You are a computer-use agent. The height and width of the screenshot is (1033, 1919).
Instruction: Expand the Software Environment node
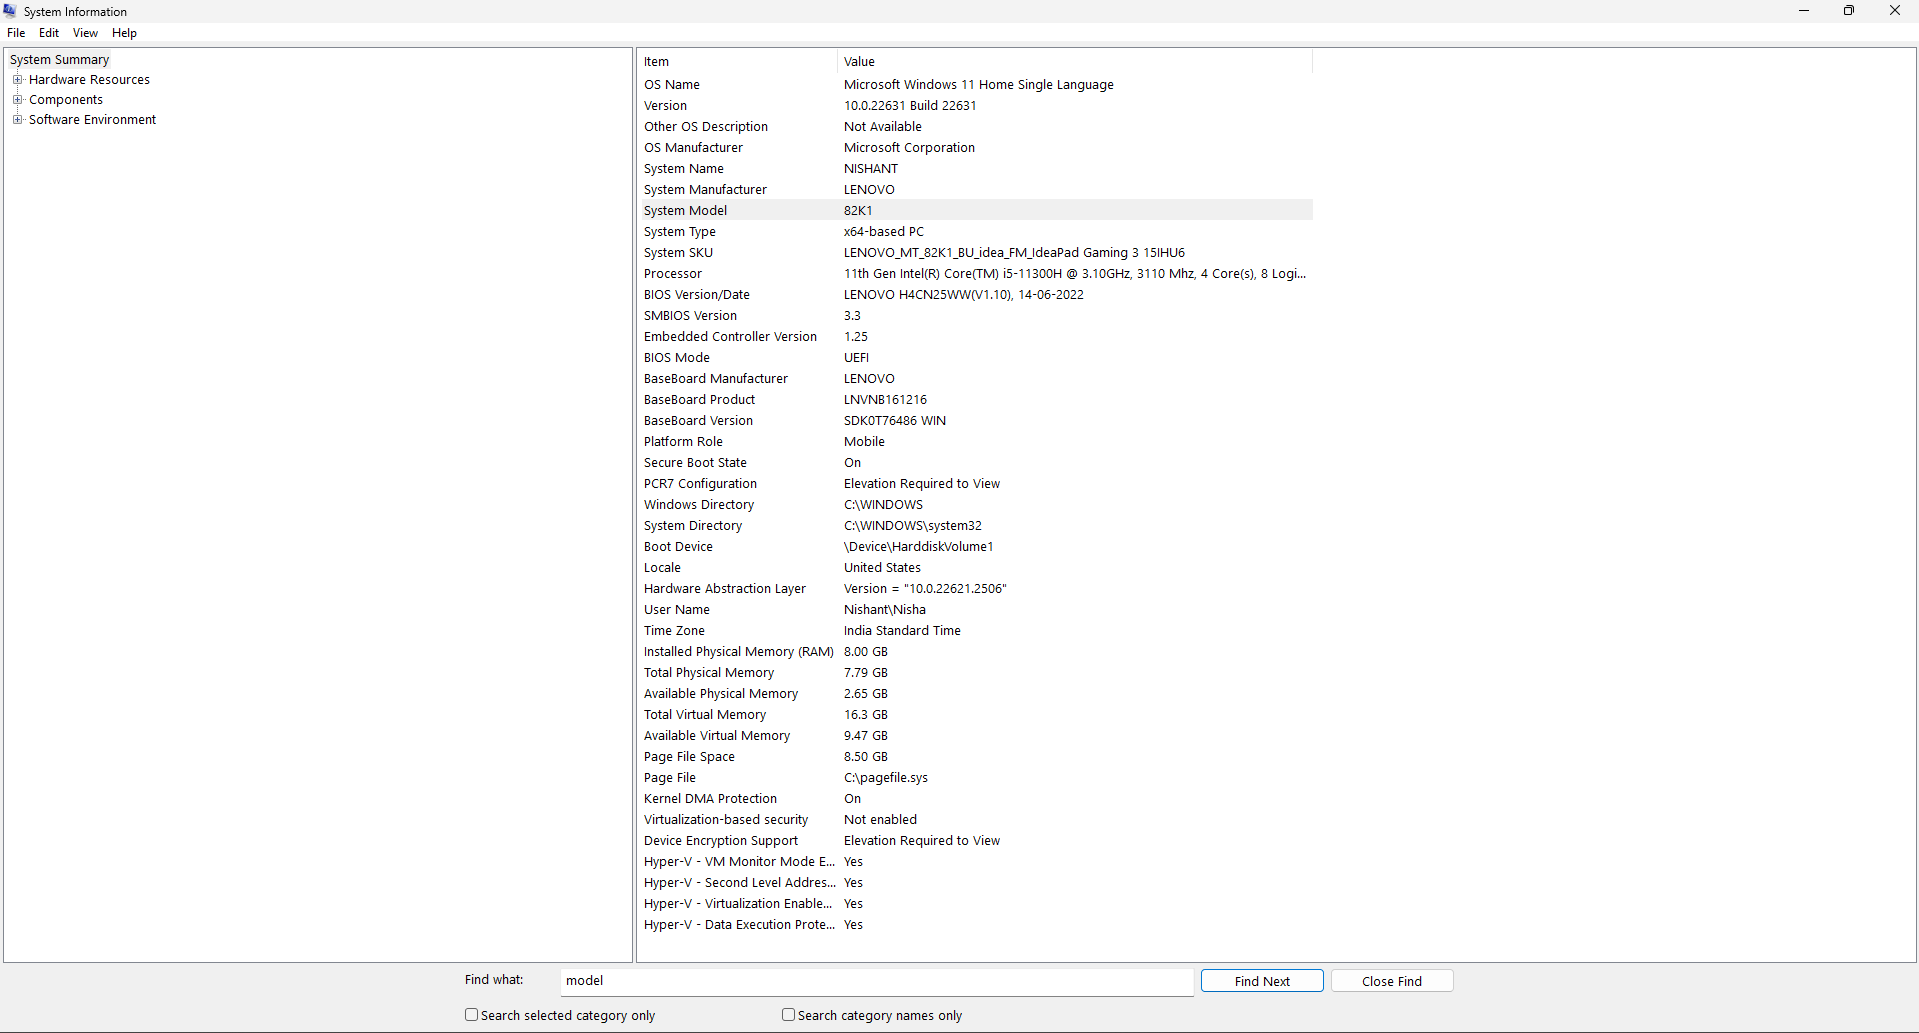tap(18, 119)
